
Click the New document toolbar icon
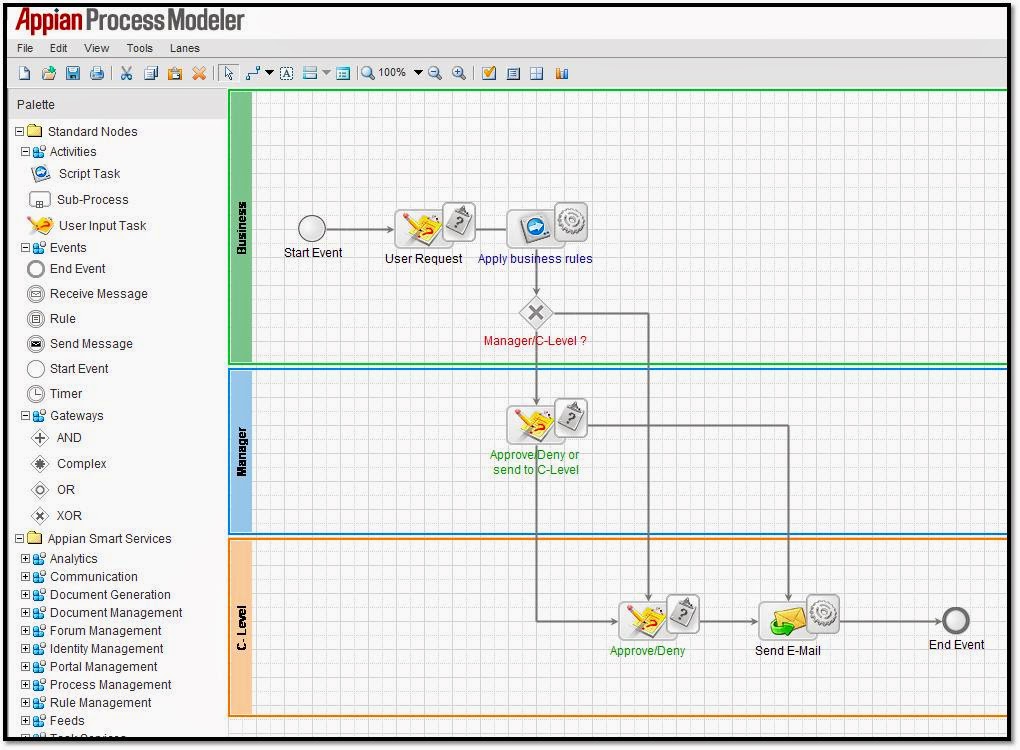pyautogui.click(x=24, y=74)
